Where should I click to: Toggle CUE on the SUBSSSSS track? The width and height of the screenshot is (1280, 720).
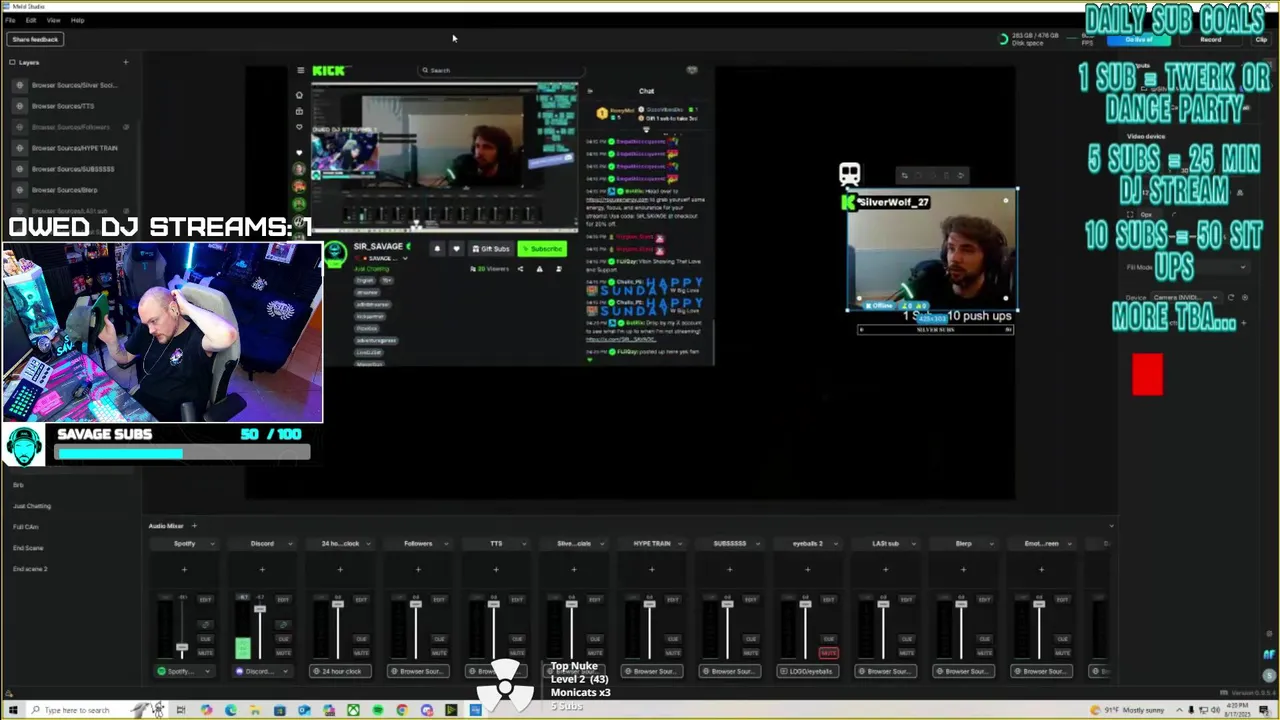click(x=751, y=639)
